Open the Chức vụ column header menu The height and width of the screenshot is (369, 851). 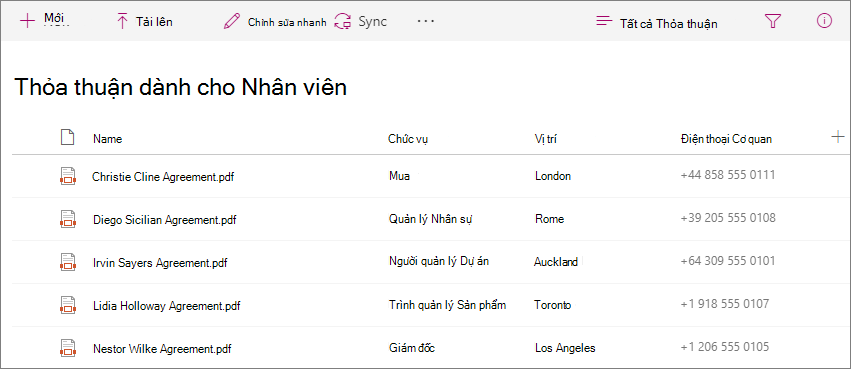(408, 139)
